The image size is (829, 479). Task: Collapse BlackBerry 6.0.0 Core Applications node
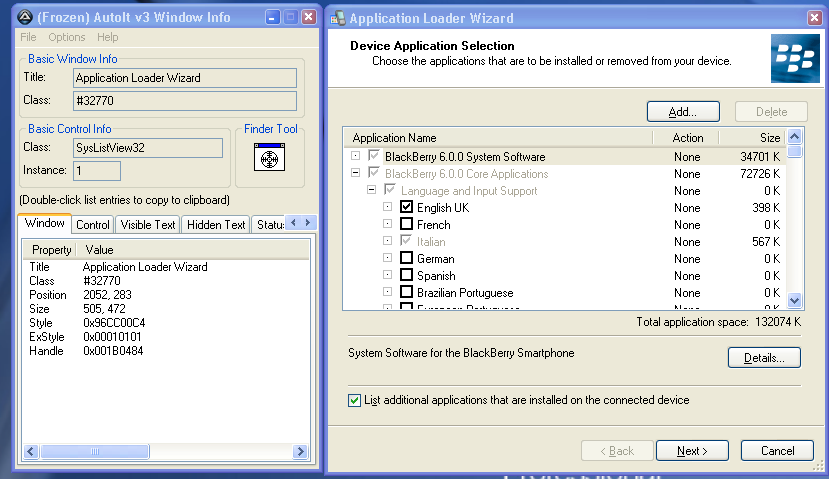(355, 173)
